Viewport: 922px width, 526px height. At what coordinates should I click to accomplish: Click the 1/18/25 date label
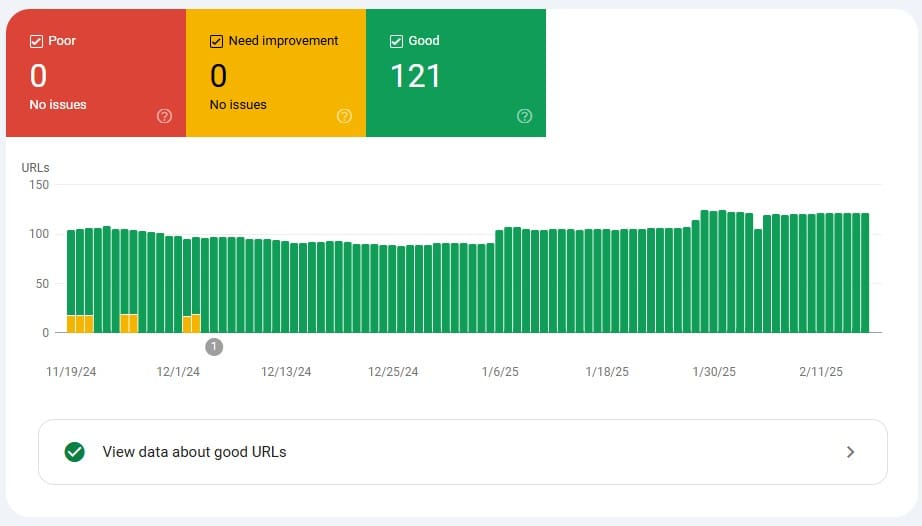pos(607,372)
